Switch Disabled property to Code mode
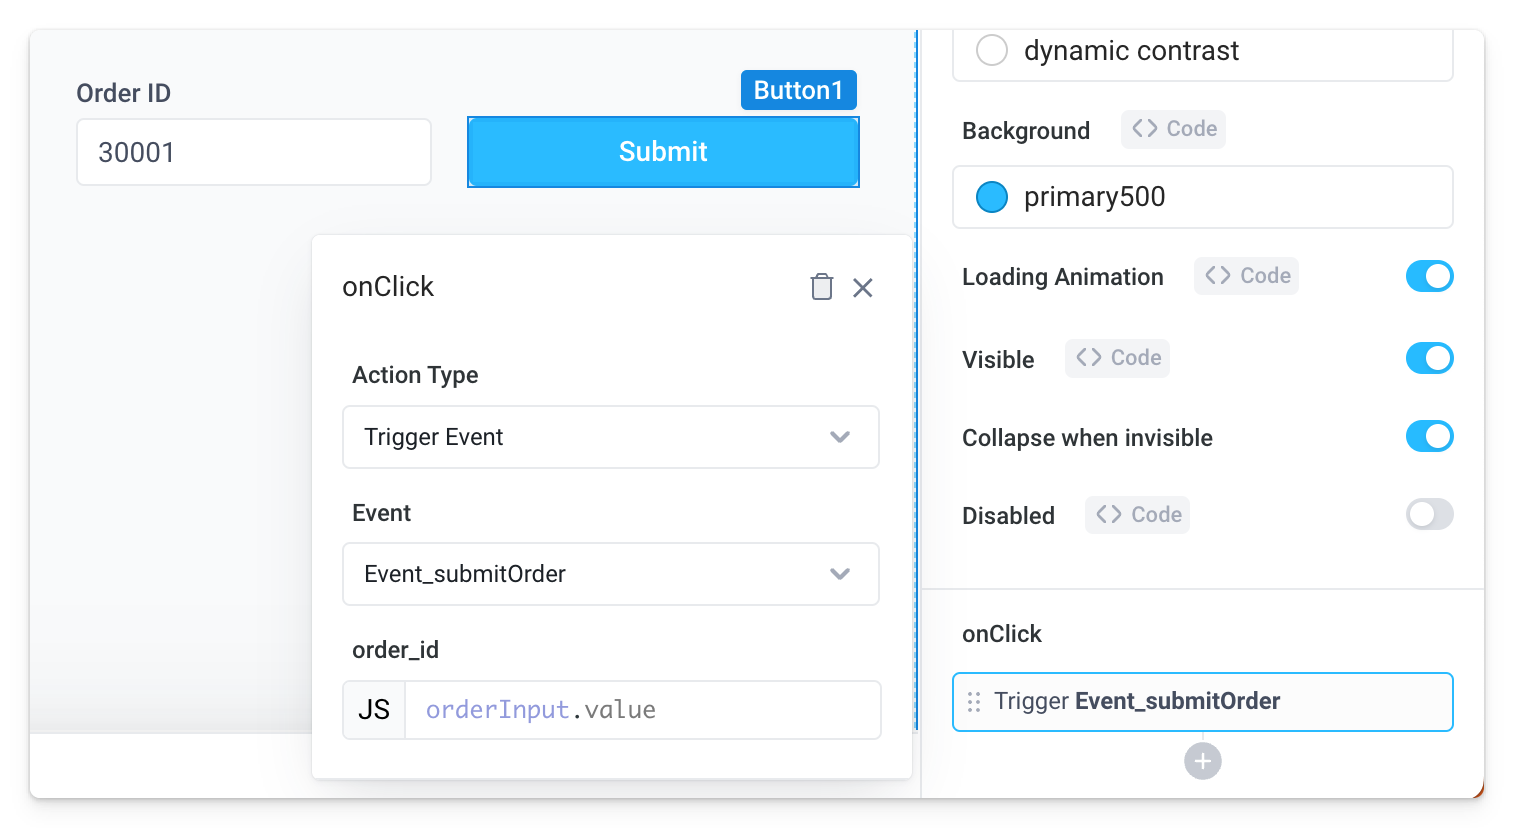This screenshot has height=828, width=1514. coord(1138,515)
